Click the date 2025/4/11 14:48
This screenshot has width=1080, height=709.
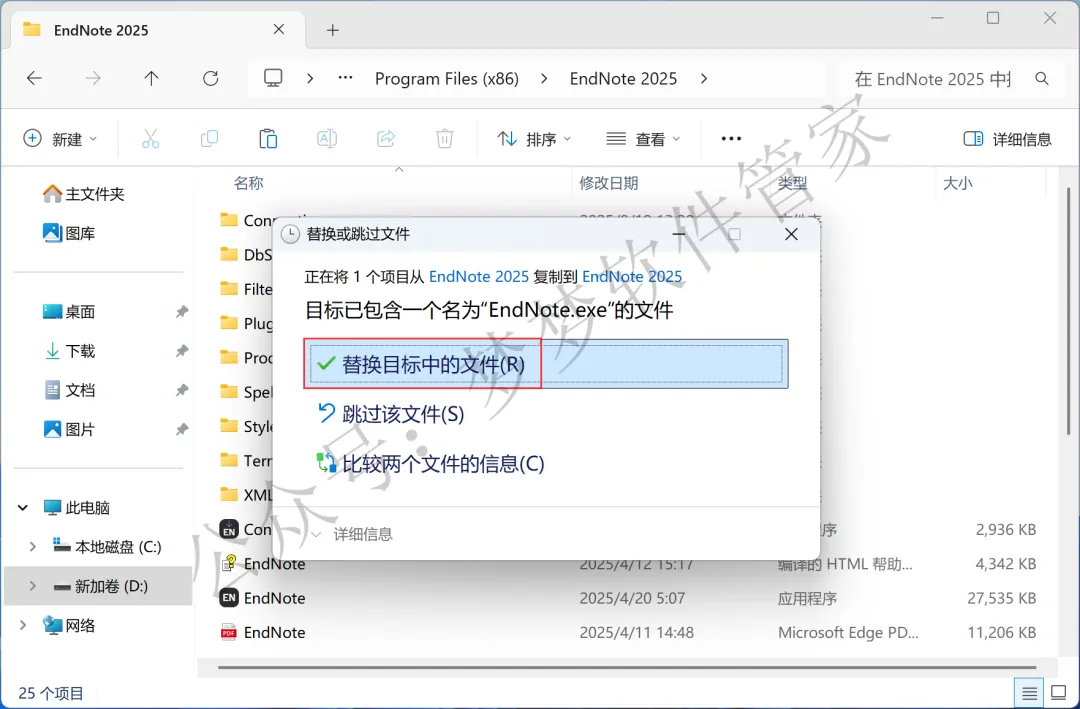(636, 633)
